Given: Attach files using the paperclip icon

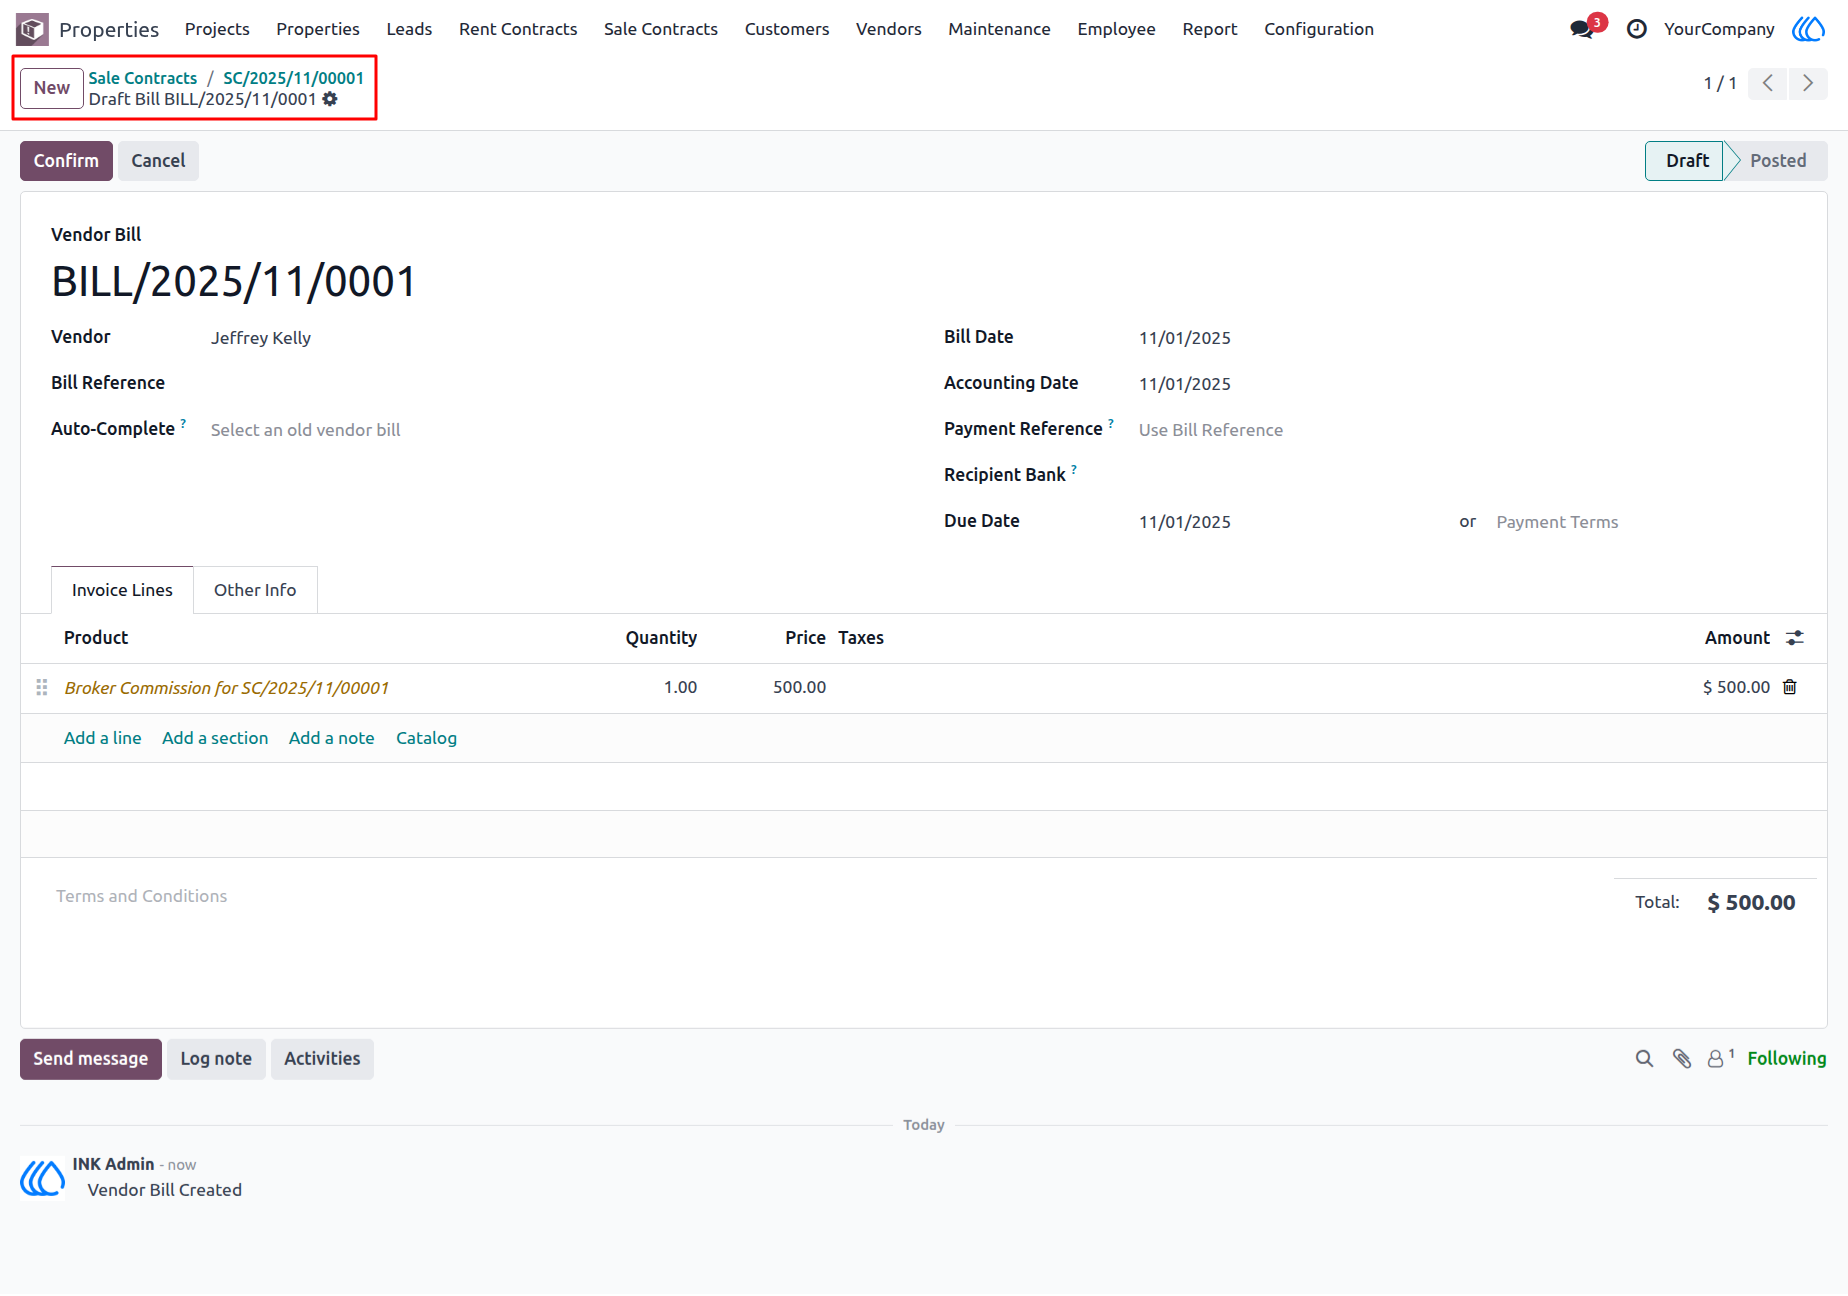Looking at the screenshot, I should 1682,1058.
